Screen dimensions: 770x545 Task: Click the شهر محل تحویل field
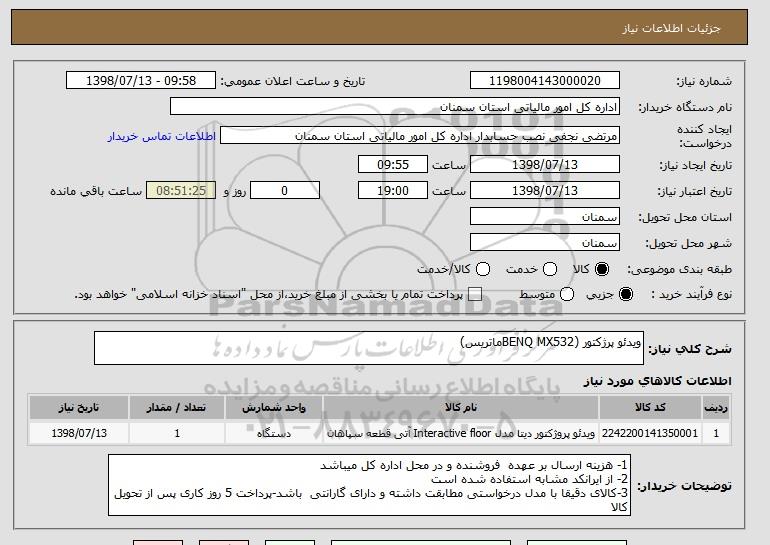545,243
